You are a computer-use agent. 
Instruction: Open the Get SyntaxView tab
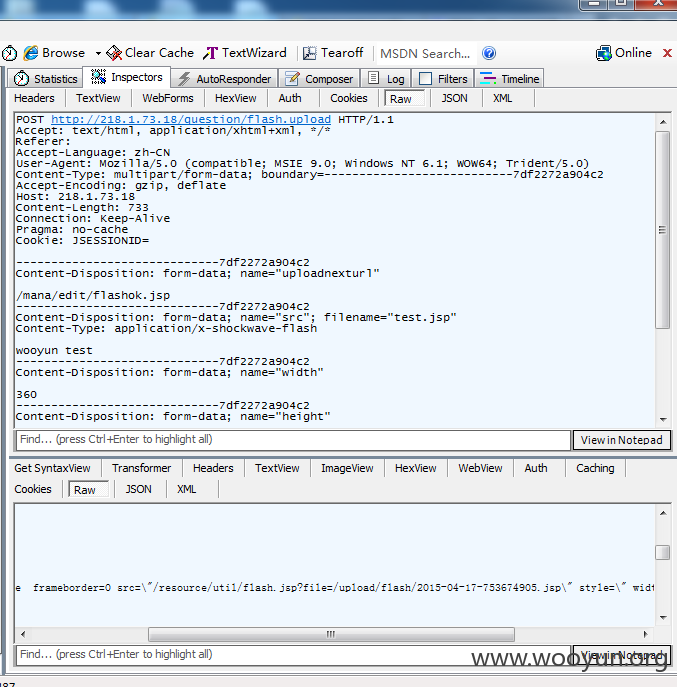tap(53, 468)
